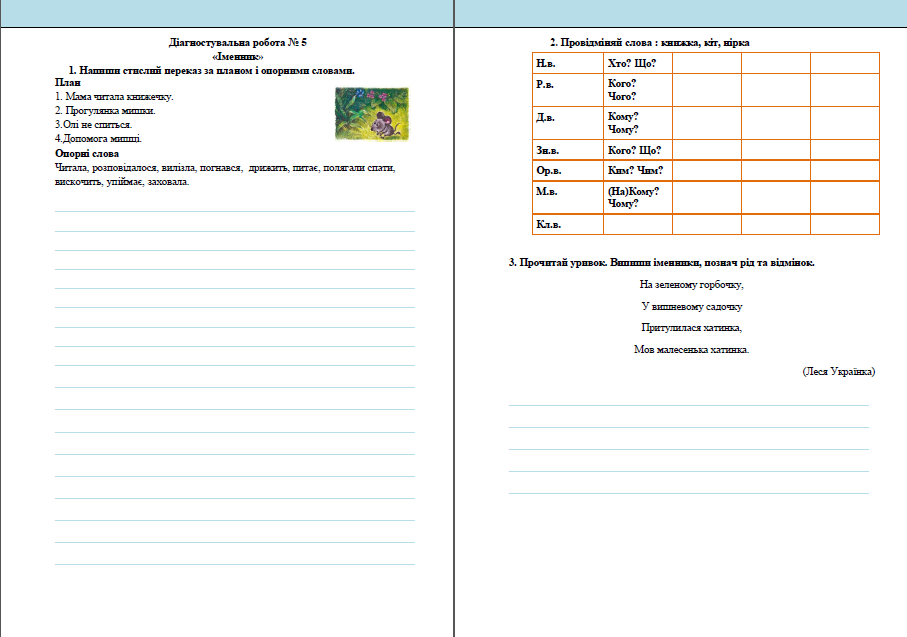Click the last blank line on left page
Screen dimensions: 907x637
pyautogui.click(x=235, y=564)
